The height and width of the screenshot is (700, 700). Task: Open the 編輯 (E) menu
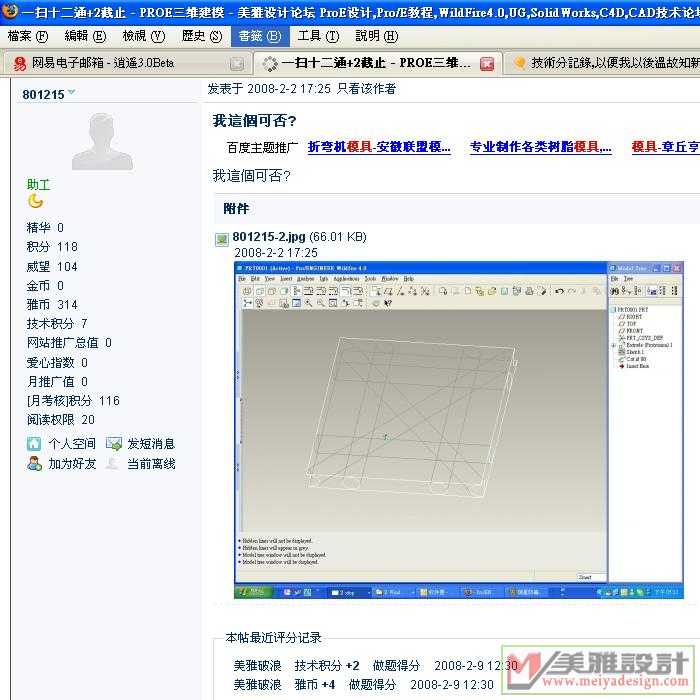tap(85, 36)
